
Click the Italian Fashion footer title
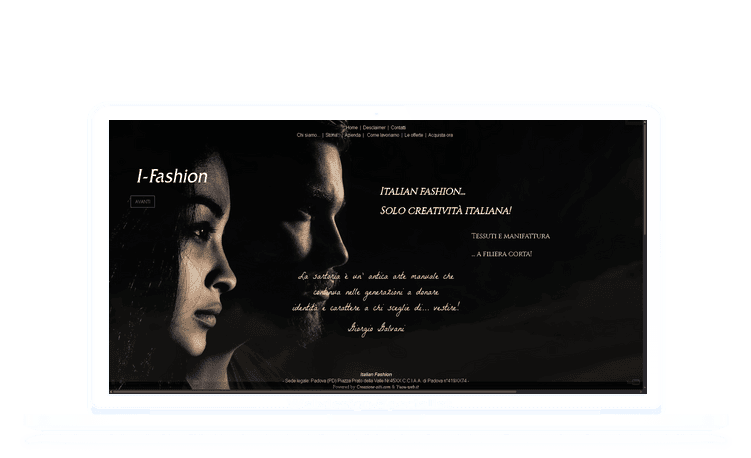pos(375,374)
